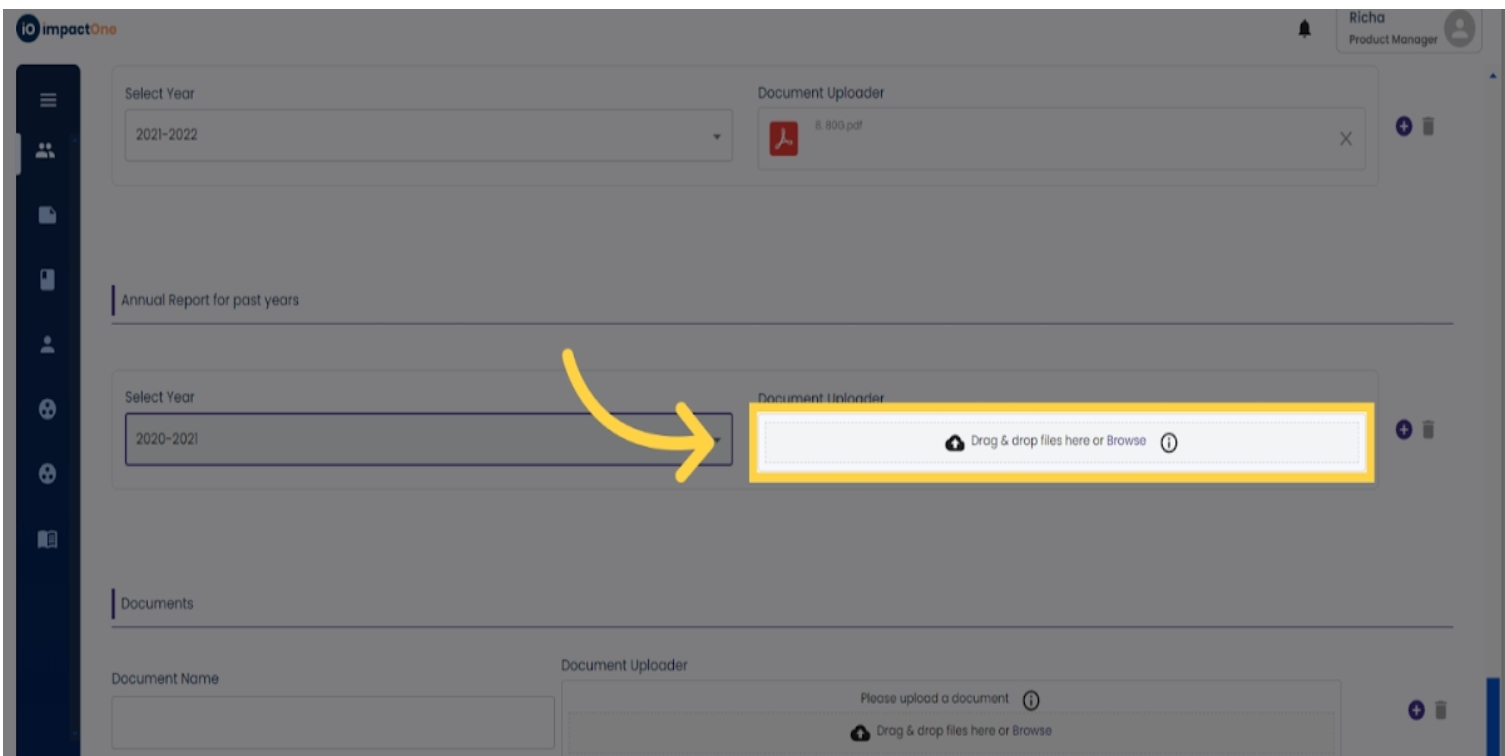Click the impactOne logo
1505x756 pixels.
tap(67, 30)
